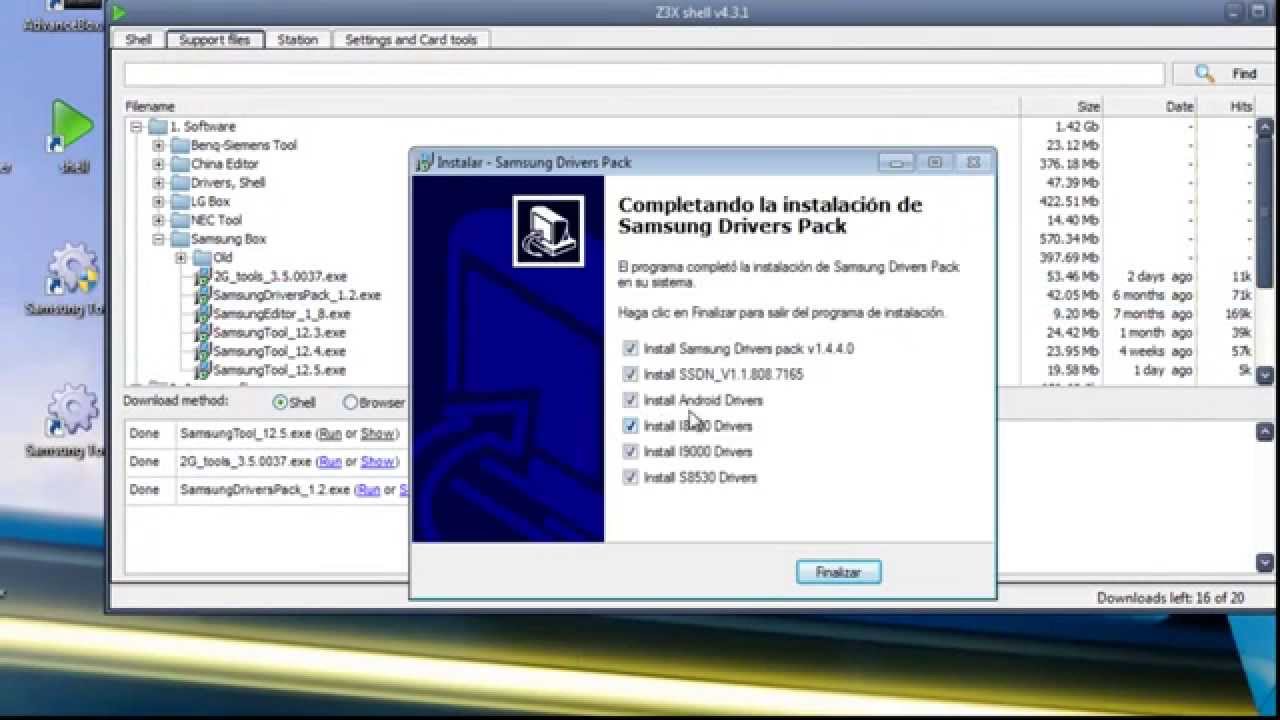
Task: Sort by the Date column header
Action: click(1150, 106)
